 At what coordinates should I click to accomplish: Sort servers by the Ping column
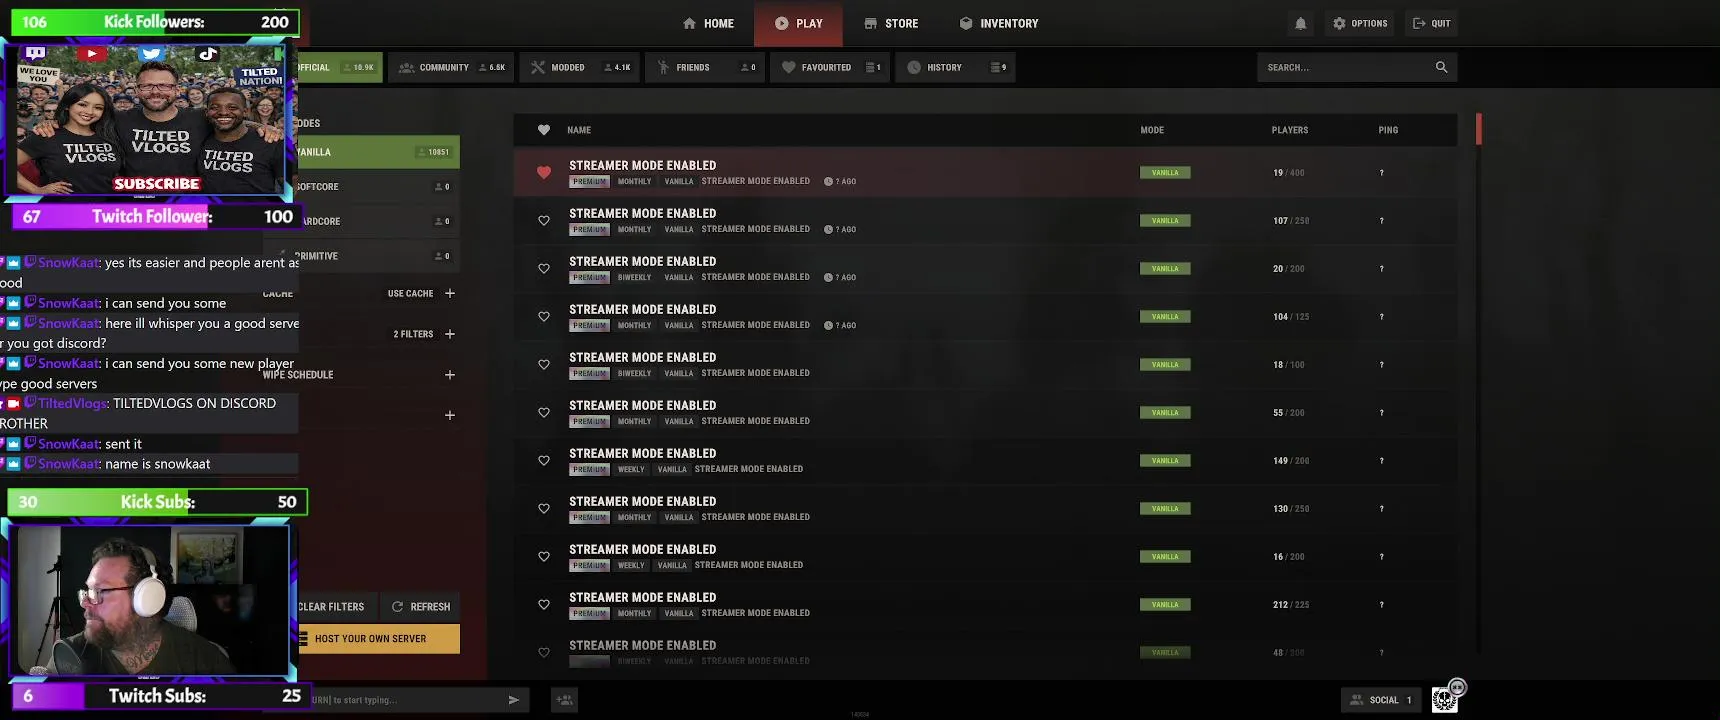pos(1388,130)
